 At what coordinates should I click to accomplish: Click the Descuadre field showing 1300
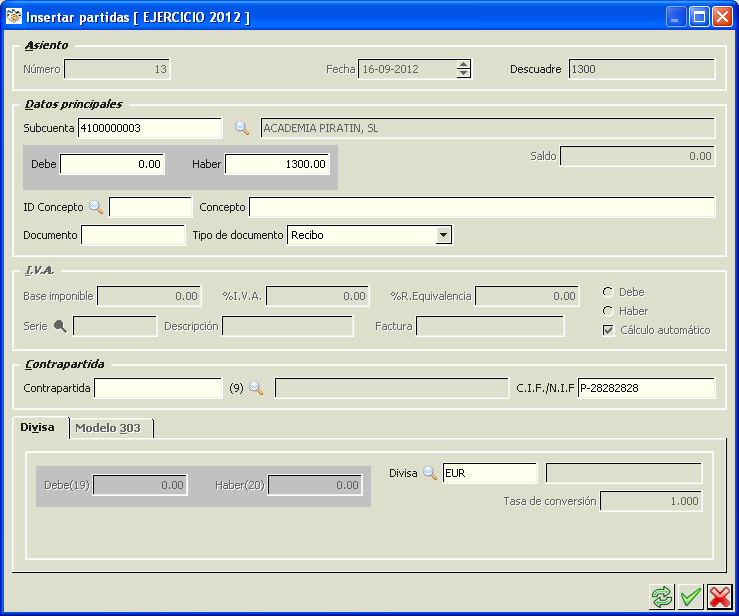642,69
